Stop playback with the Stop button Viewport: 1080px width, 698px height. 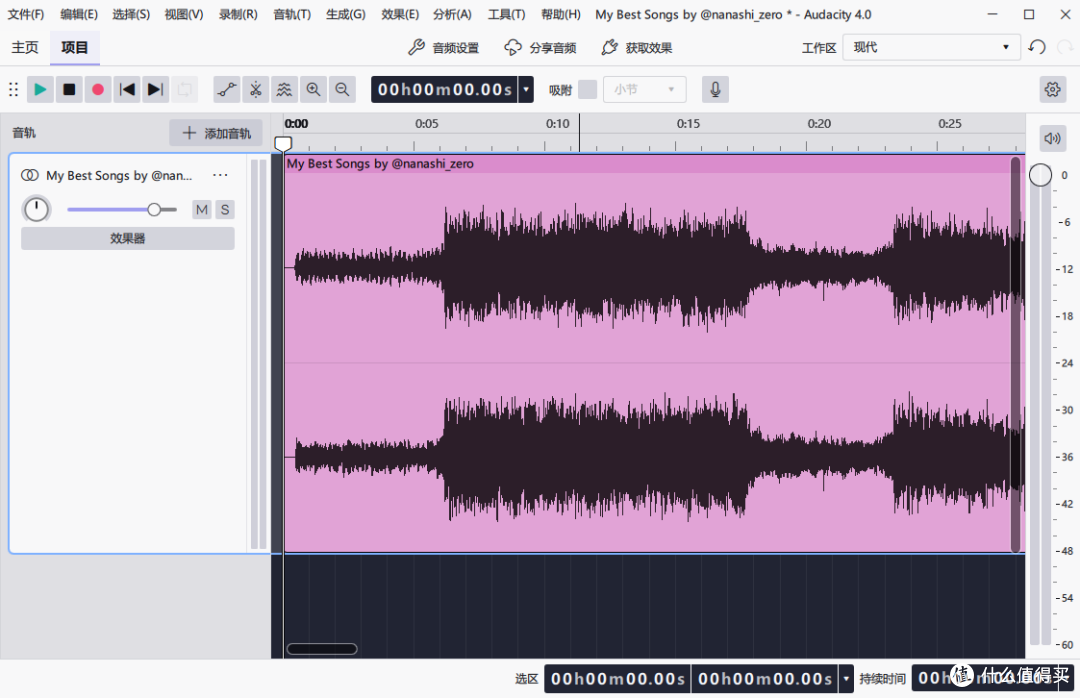pos(69,90)
